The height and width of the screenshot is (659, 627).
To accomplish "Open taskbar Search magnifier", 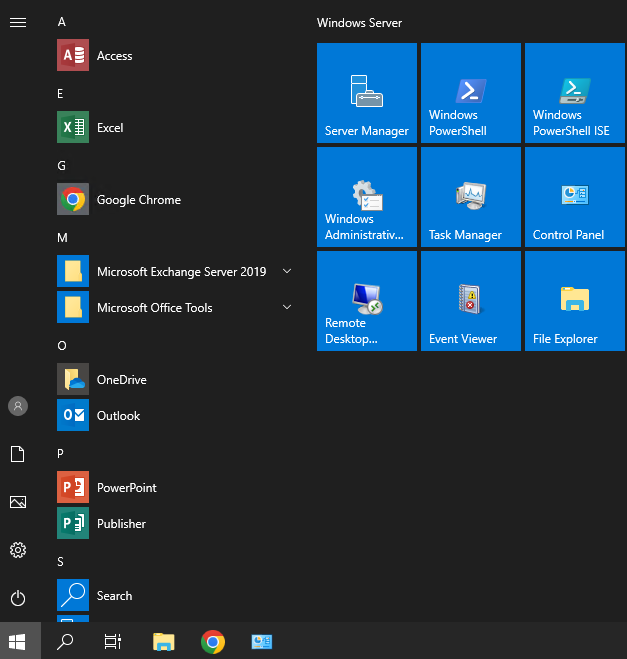I will point(65,642).
